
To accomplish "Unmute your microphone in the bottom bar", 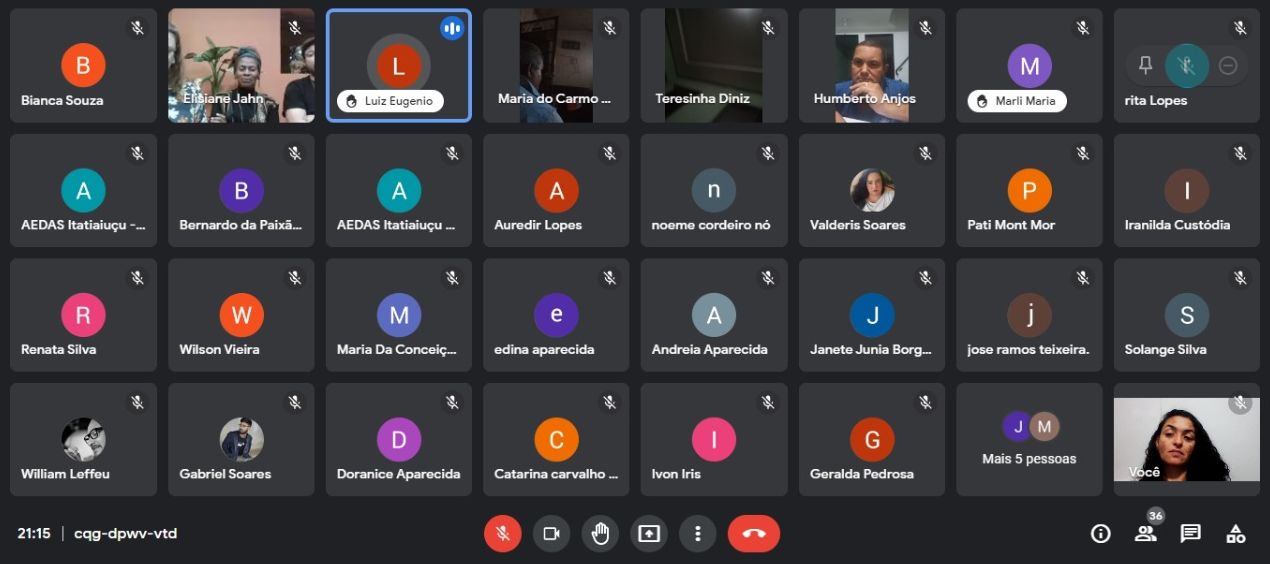I will 503,533.
